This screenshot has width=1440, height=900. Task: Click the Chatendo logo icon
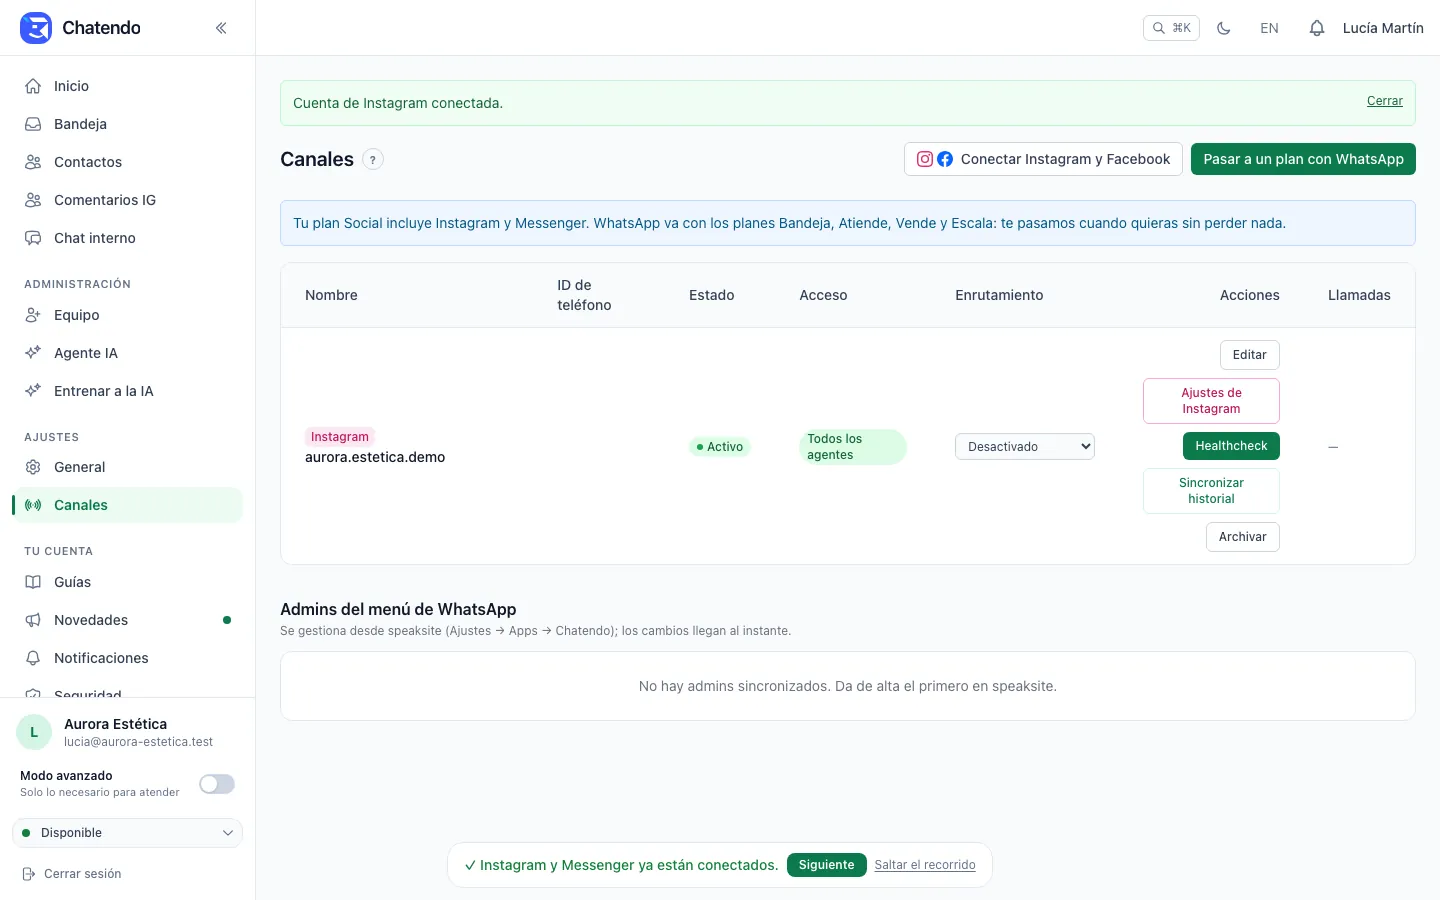click(x=36, y=28)
